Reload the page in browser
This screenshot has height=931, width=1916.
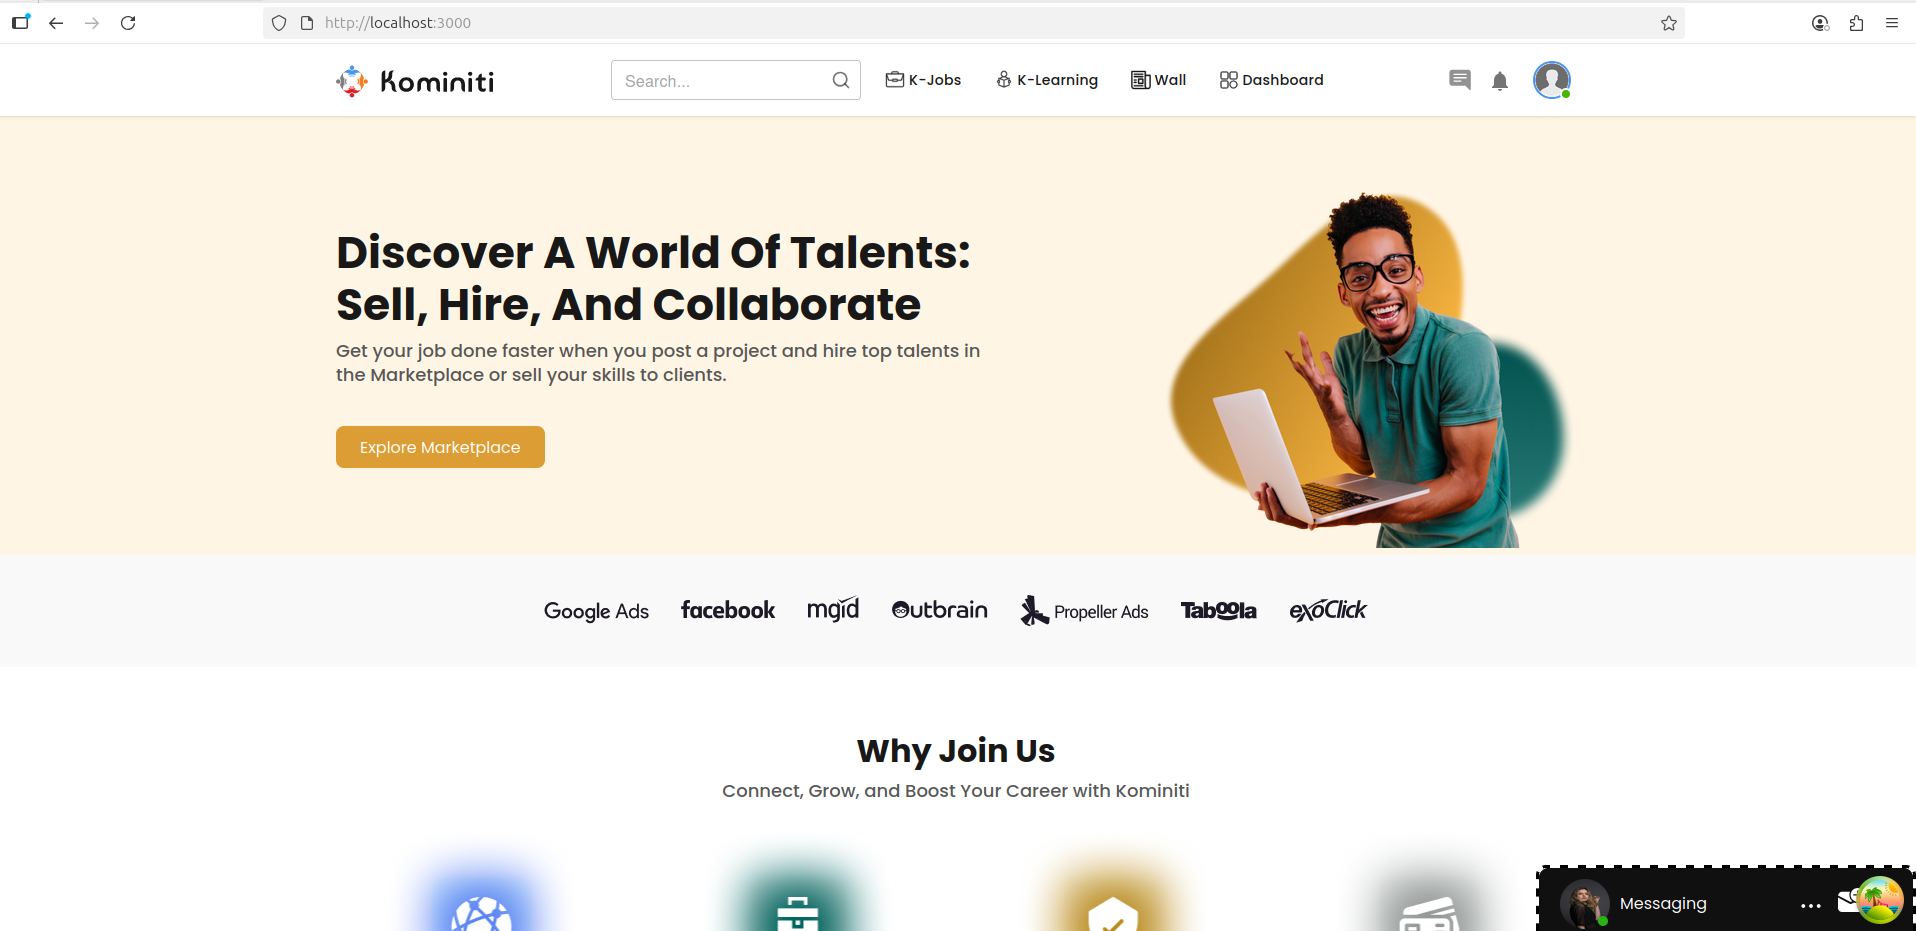(128, 23)
